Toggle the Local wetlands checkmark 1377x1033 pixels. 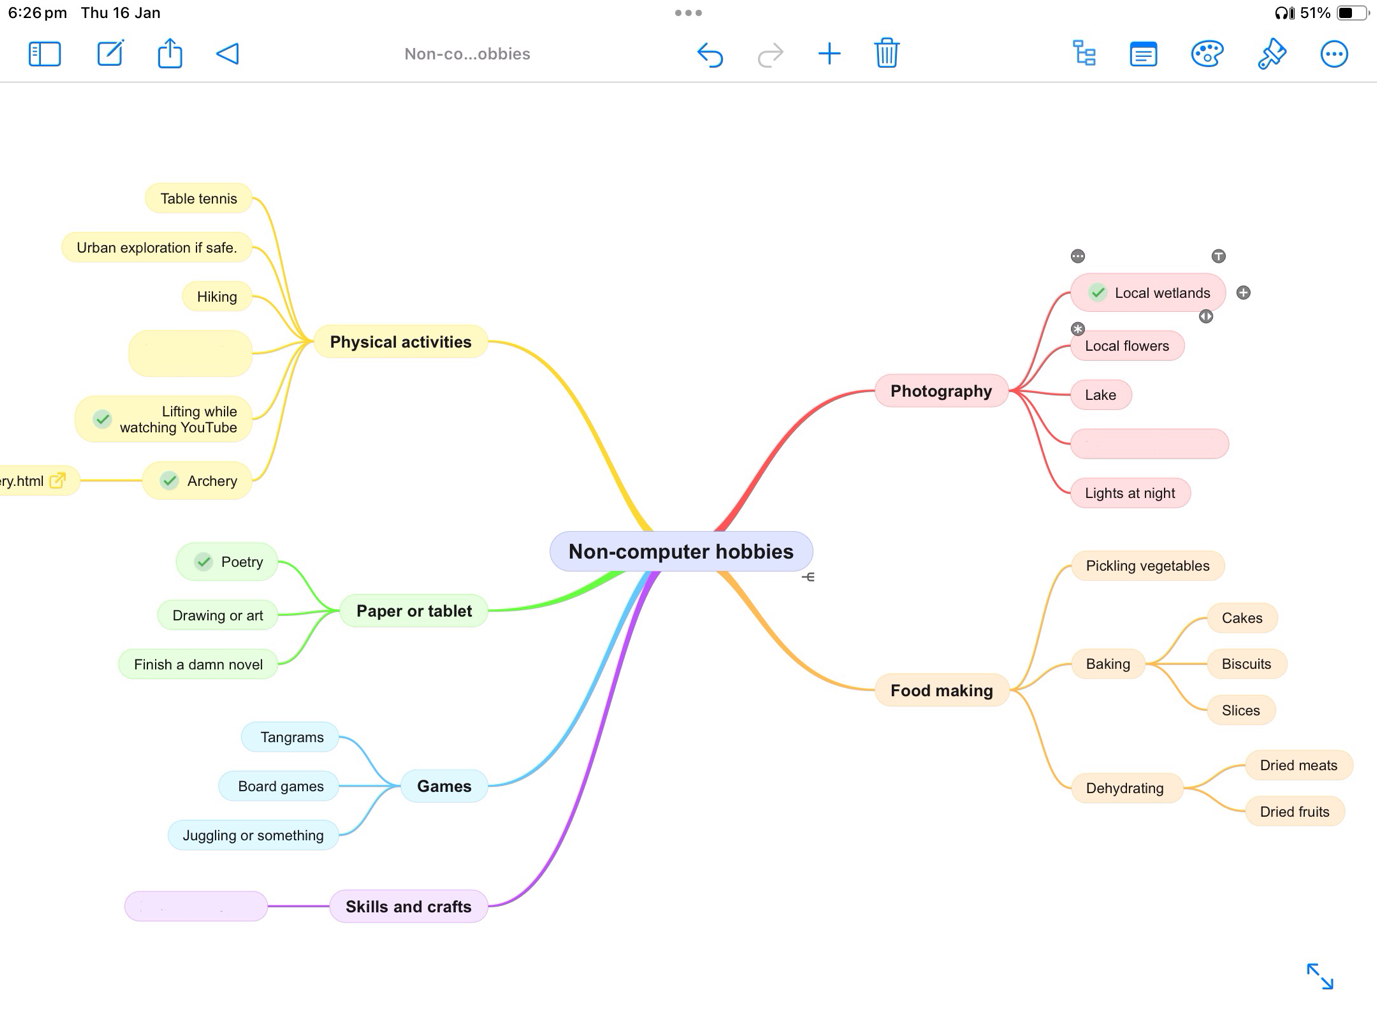pos(1098,293)
